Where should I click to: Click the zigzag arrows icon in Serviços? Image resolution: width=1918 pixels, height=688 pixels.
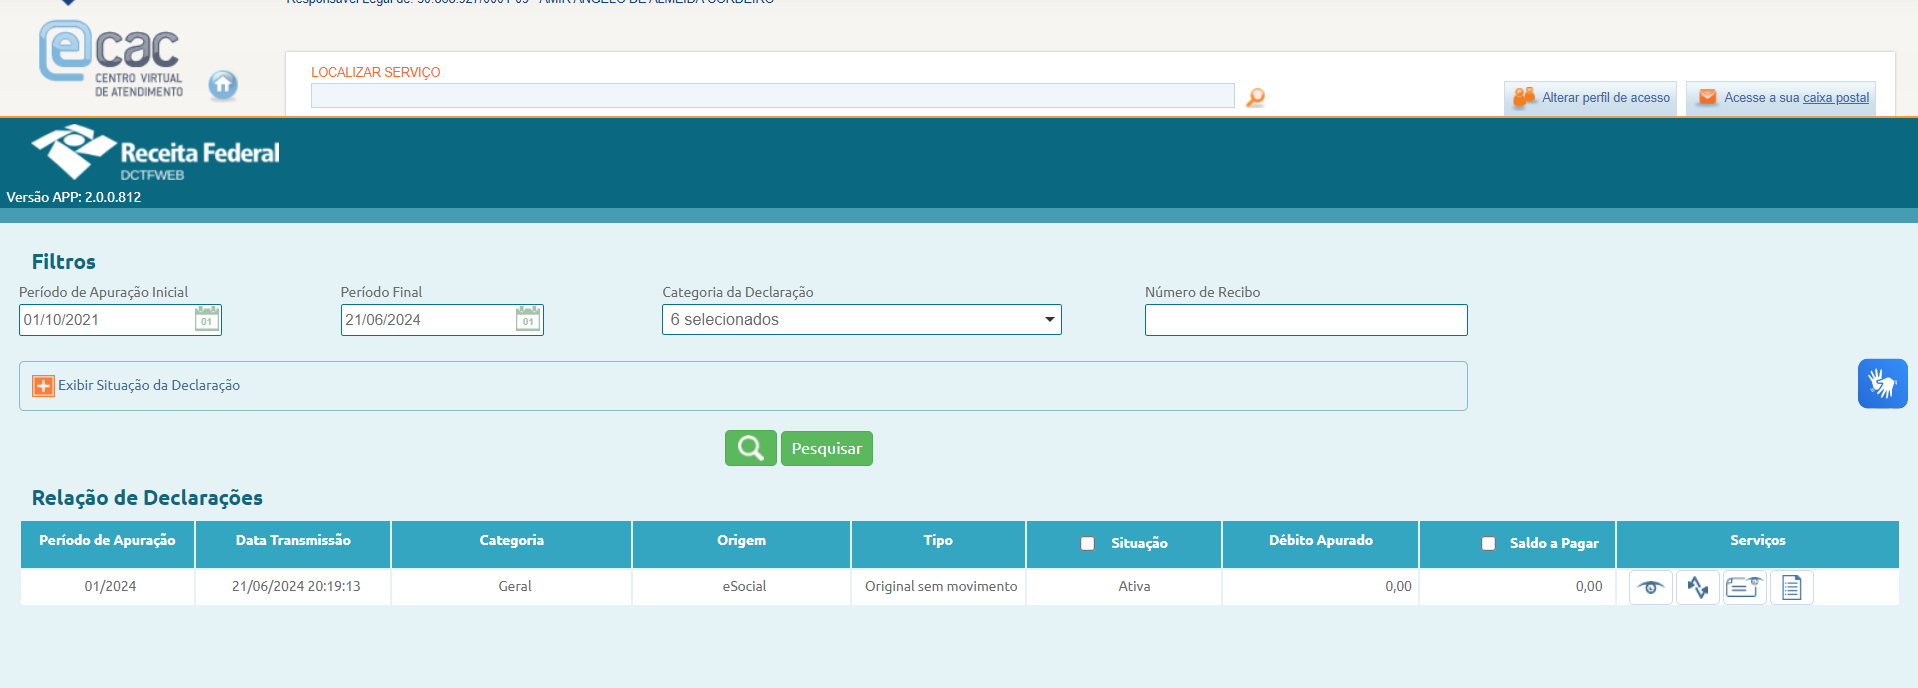[1697, 587]
